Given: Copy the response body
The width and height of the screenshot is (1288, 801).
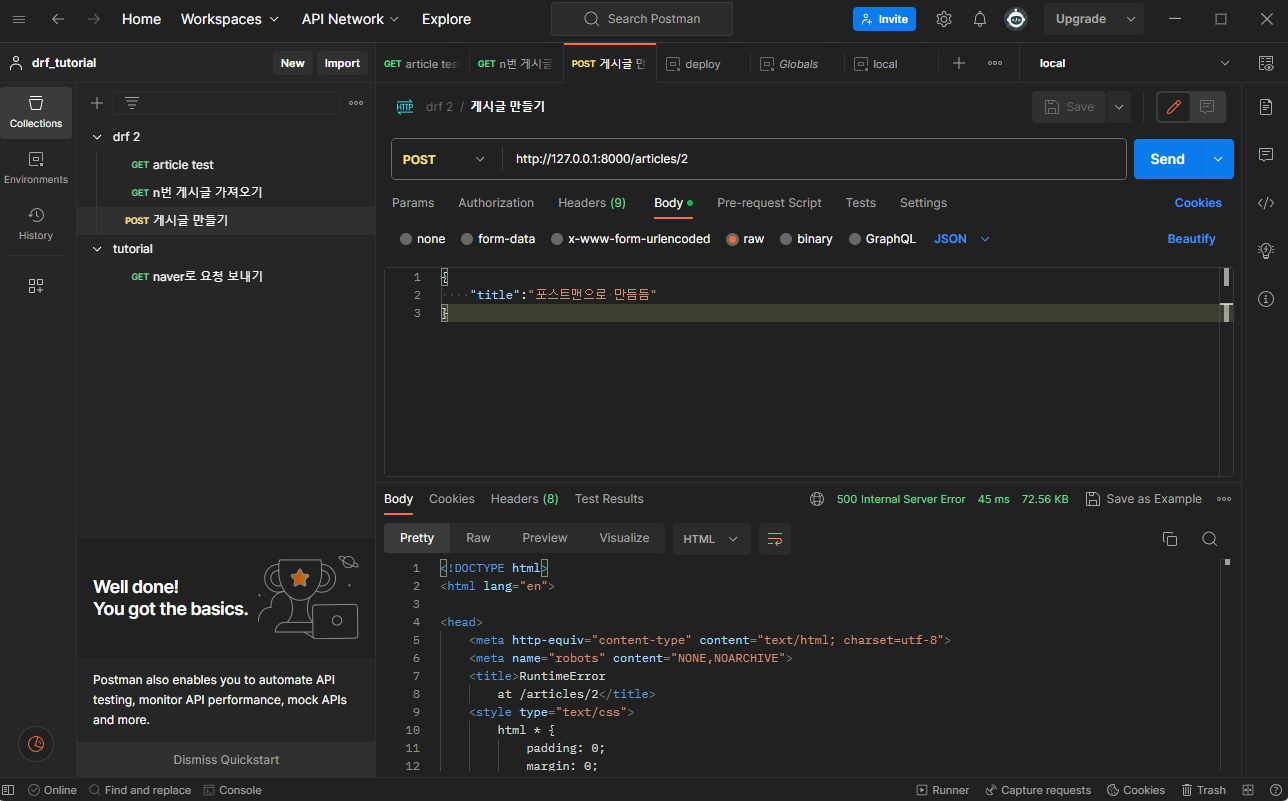Looking at the screenshot, I should 1170,539.
